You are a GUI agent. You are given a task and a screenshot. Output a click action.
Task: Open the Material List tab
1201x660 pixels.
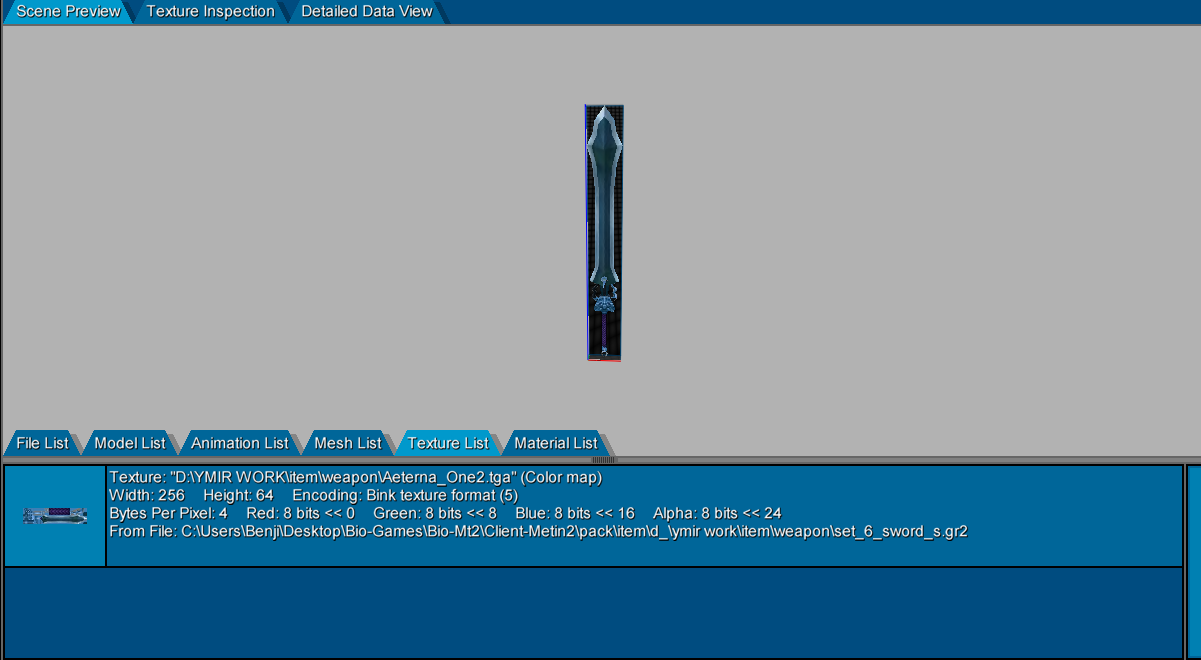pos(556,443)
